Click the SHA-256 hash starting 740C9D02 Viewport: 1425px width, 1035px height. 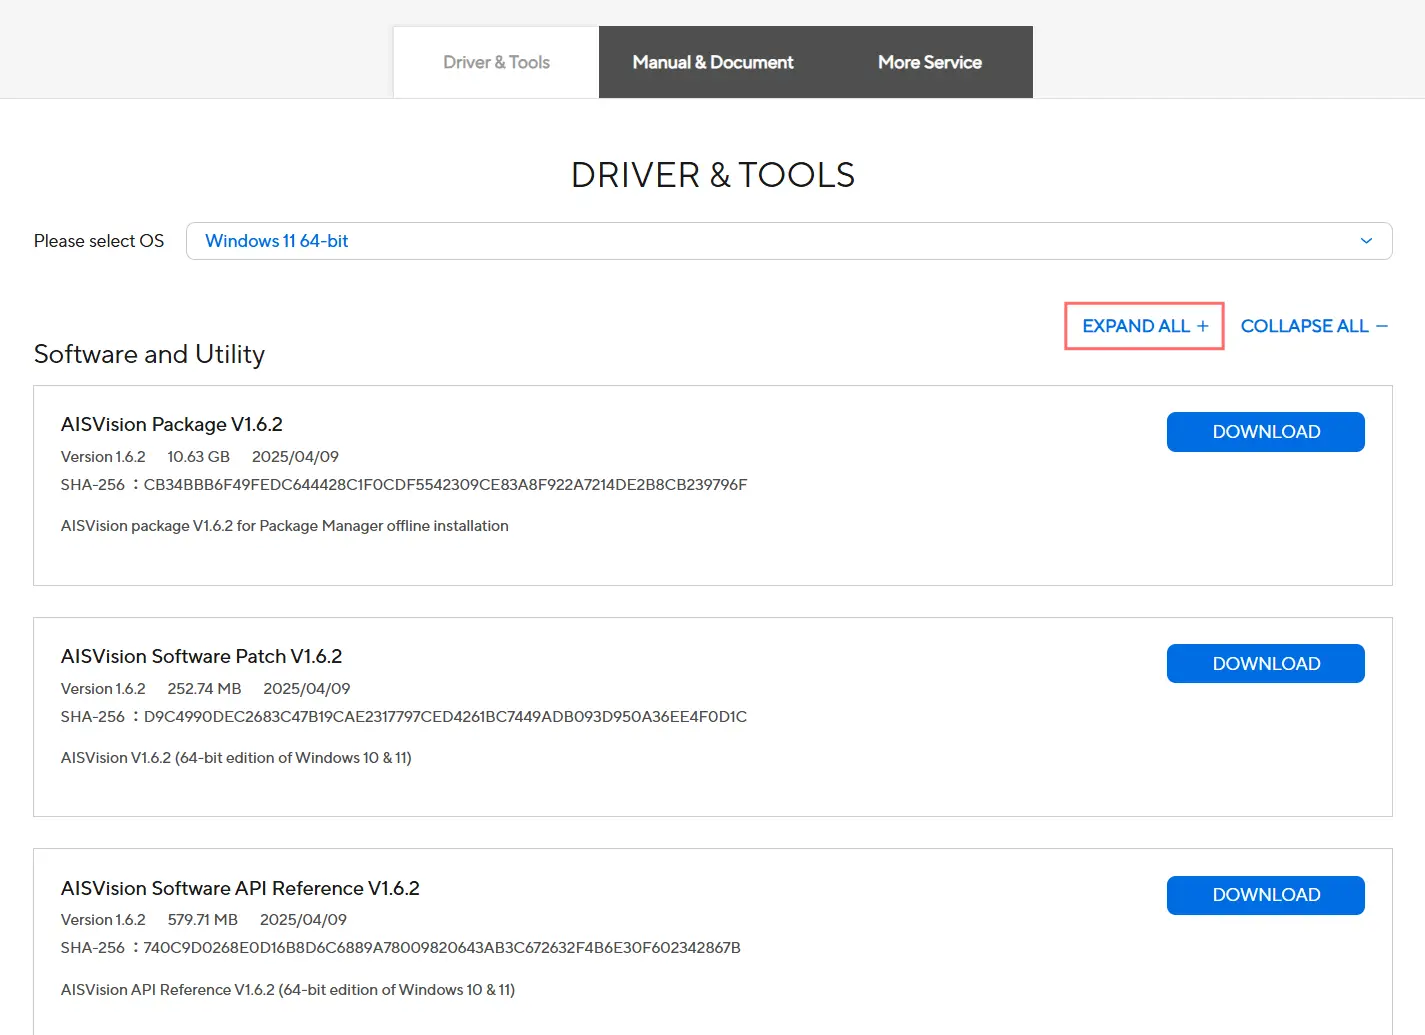442,948
